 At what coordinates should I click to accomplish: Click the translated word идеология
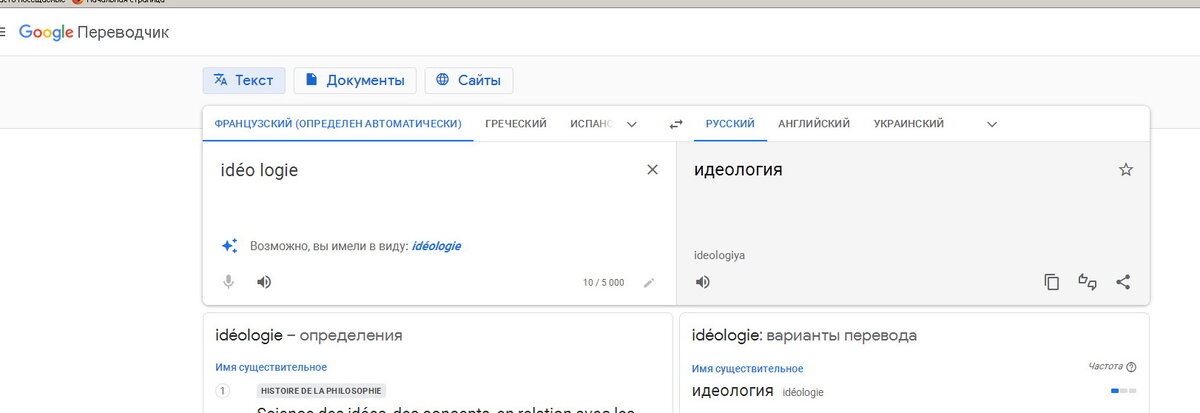pyautogui.click(x=738, y=170)
